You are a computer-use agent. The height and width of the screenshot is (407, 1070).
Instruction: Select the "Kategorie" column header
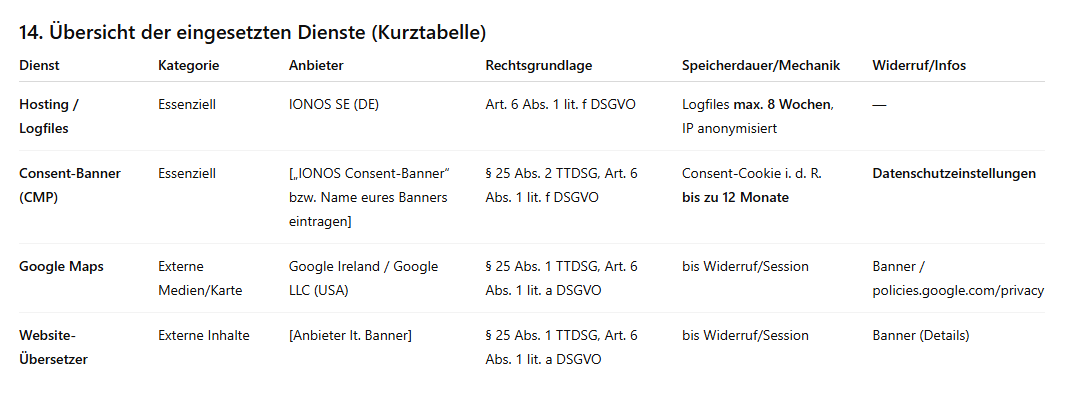pyautogui.click(x=188, y=66)
